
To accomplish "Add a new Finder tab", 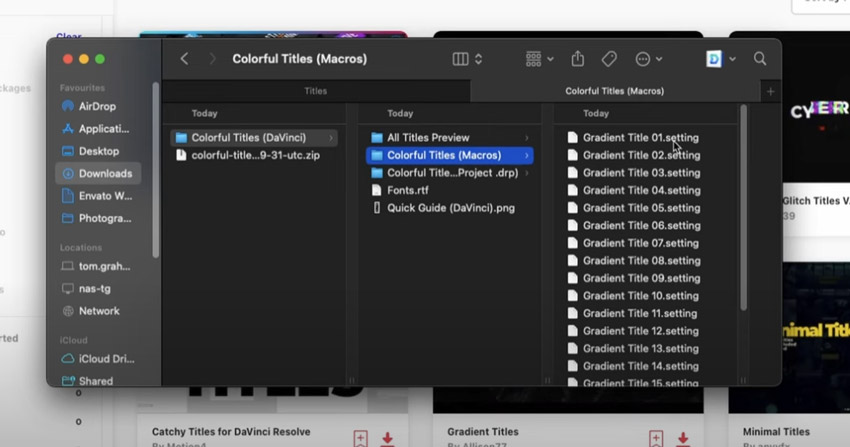I will (x=770, y=92).
